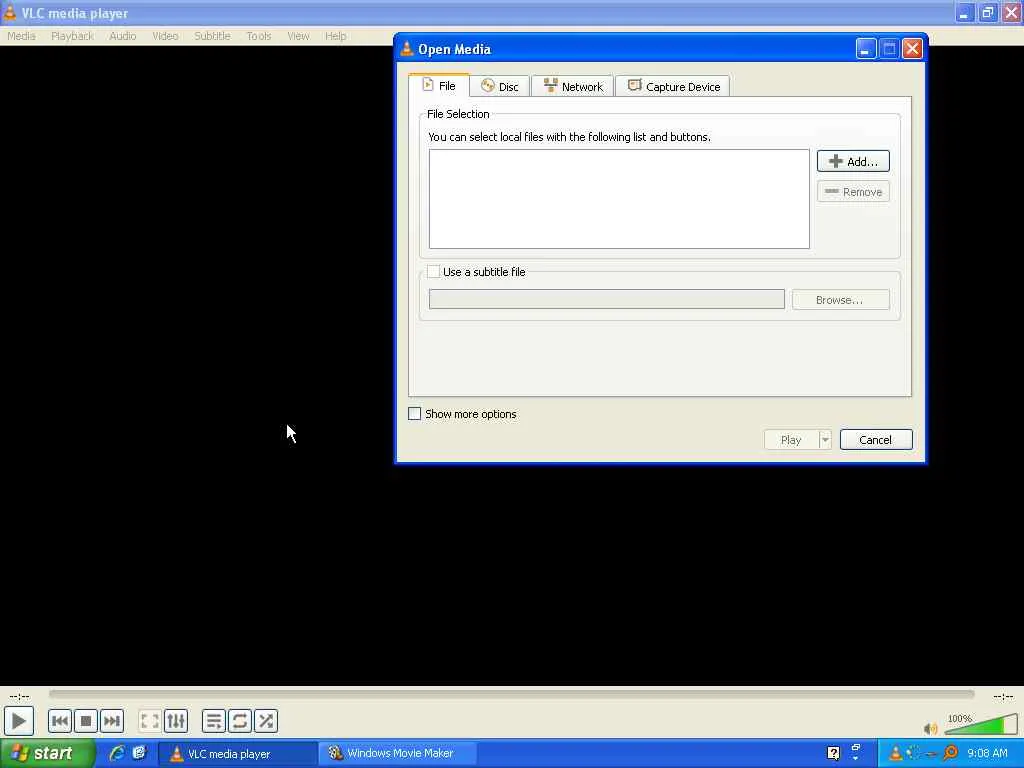Enable Use a subtitle file checkbox
This screenshot has width=1024, height=768.
pyautogui.click(x=434, y=272)
